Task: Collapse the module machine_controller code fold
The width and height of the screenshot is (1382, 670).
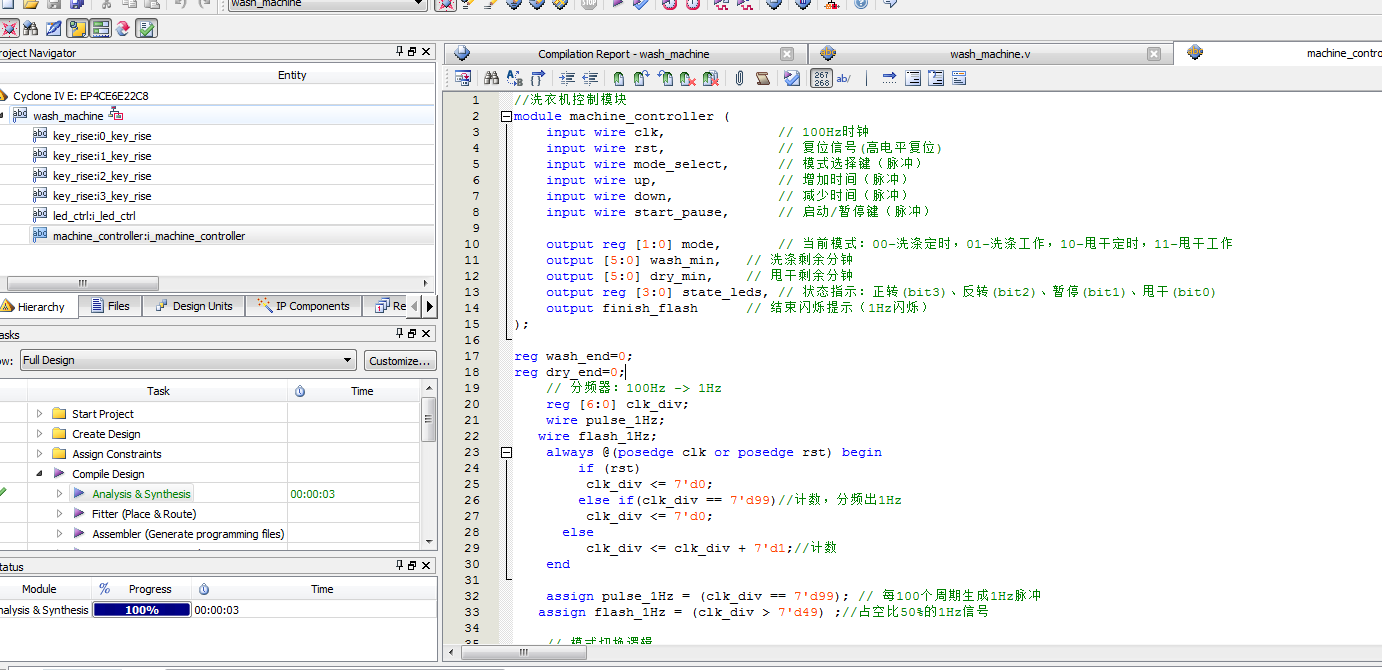Action: pos(506,117)
